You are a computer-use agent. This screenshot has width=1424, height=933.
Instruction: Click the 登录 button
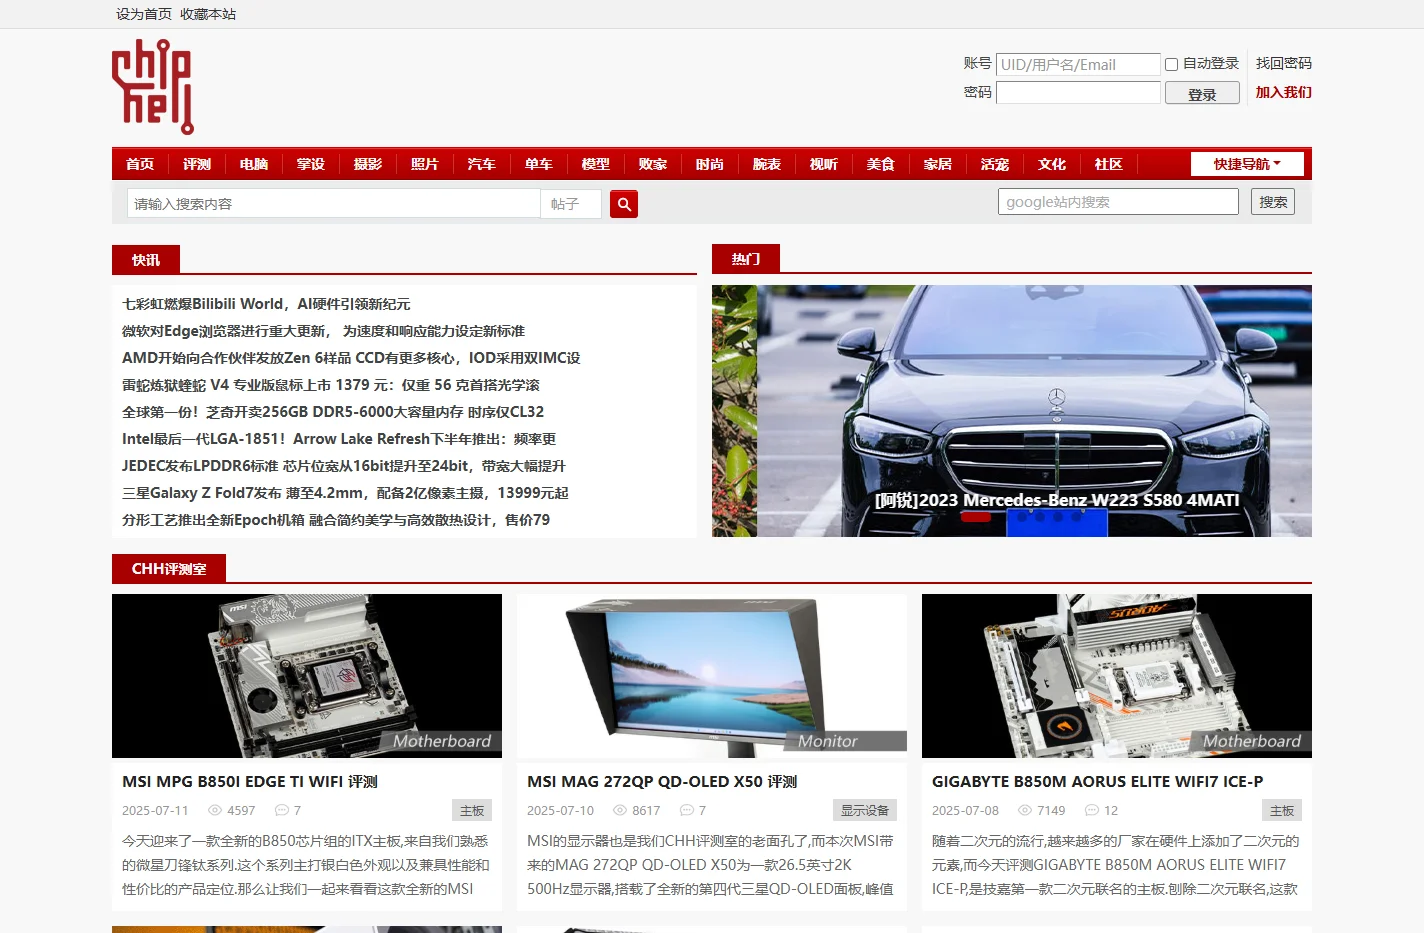[x=1202, y=93]
